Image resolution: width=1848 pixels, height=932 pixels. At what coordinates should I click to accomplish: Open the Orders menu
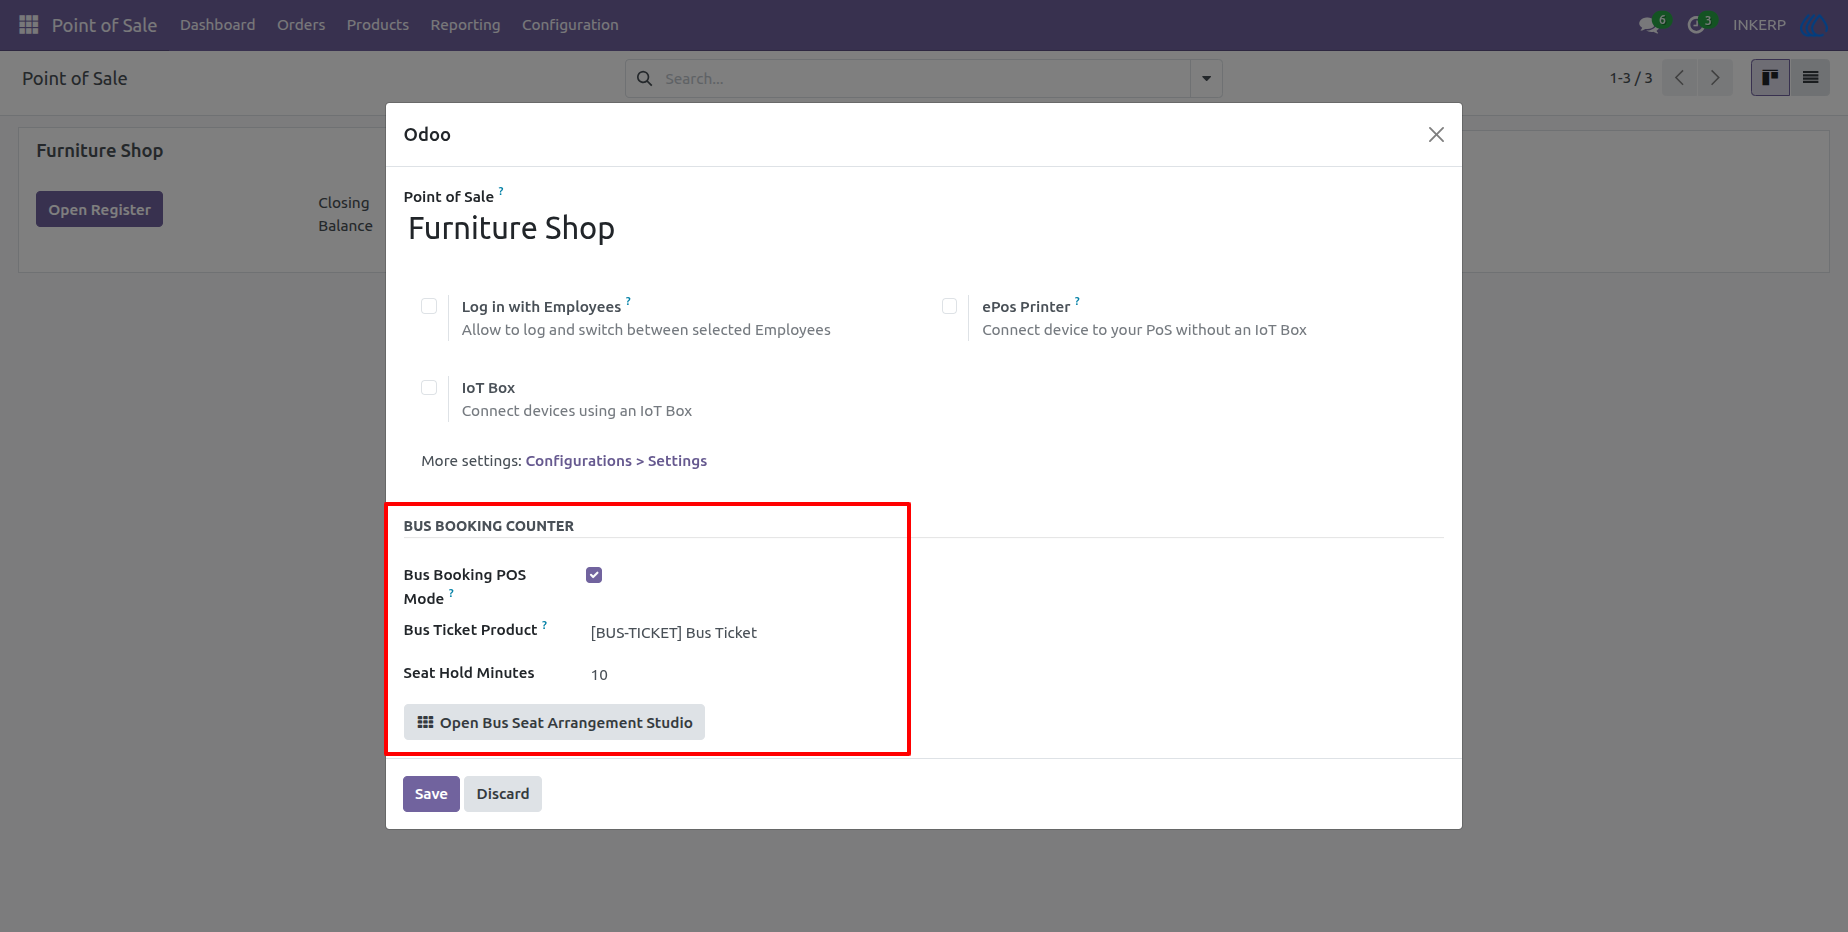coord(301,25)
